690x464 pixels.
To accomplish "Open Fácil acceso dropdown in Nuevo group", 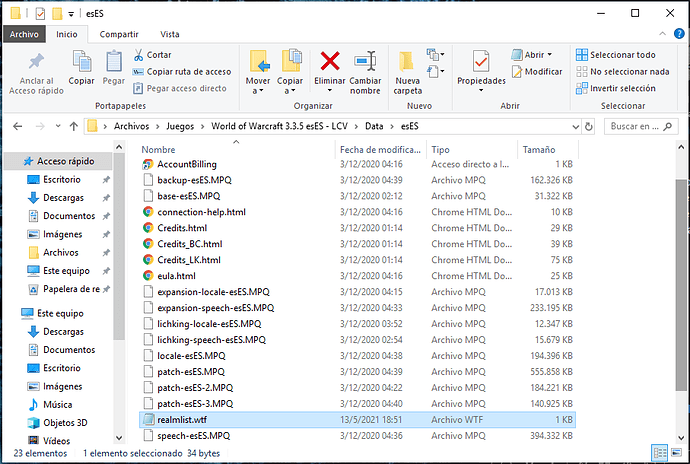I will click(435, 71).
